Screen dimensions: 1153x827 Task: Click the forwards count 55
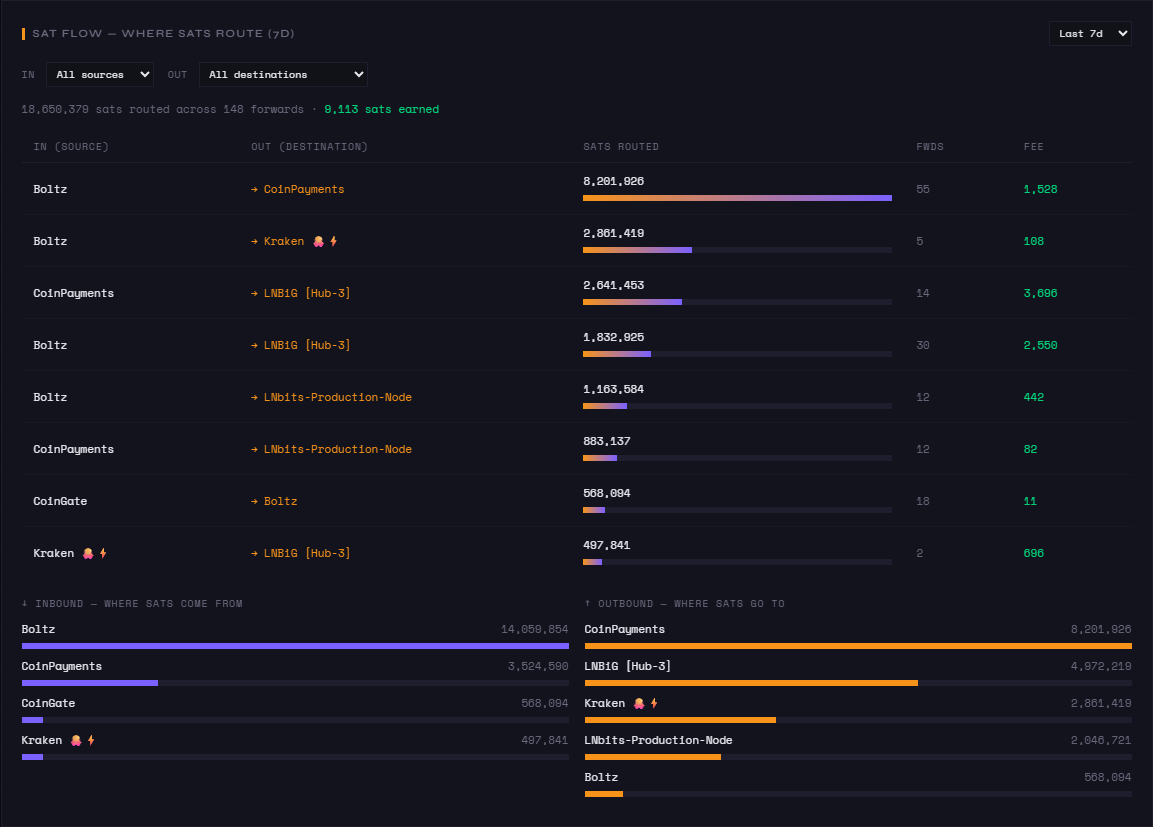(x=923, y=190)
